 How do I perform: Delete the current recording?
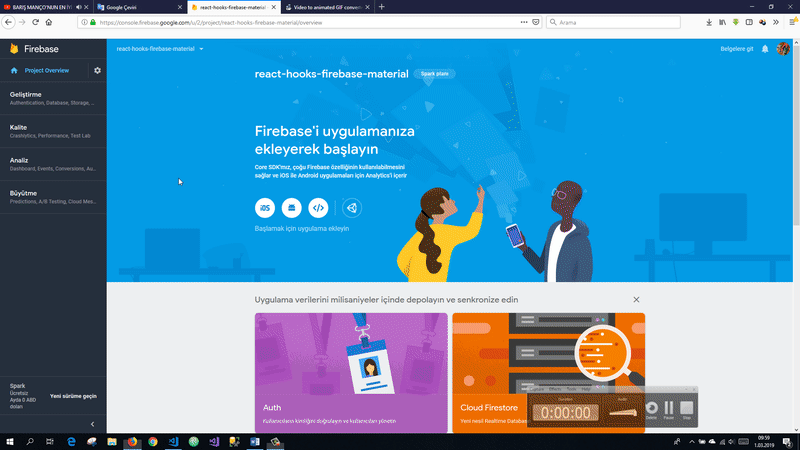tap(652, 408)
